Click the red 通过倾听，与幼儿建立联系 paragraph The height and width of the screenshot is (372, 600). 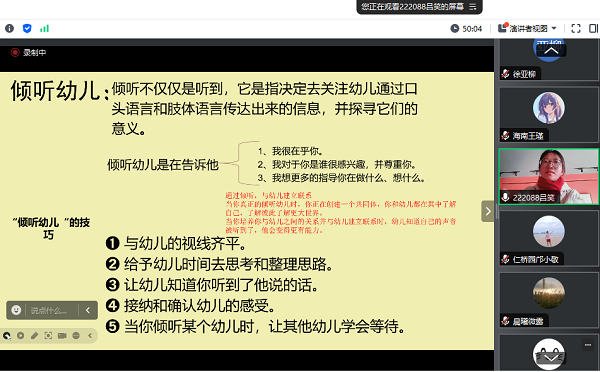pos(341,213)
